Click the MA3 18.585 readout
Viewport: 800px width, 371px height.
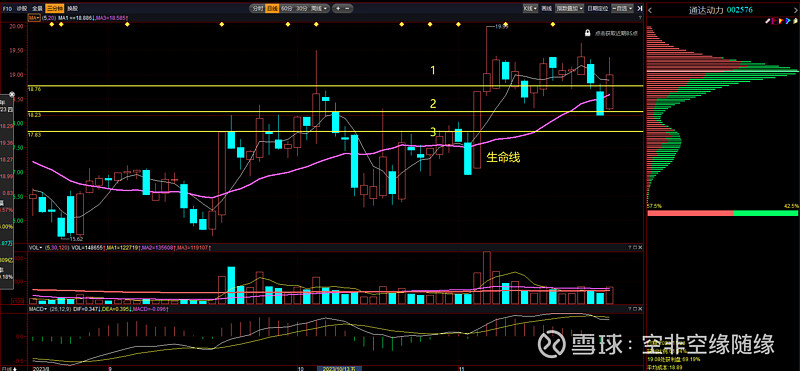point(111,18)
